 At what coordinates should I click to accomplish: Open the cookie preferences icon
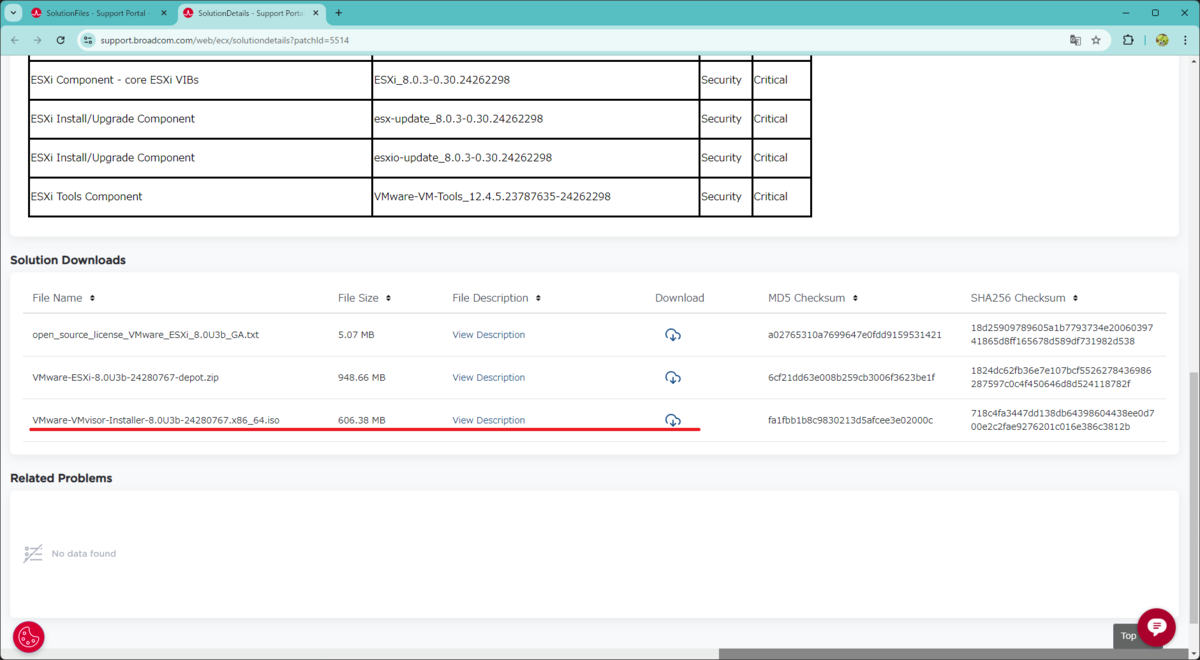[28, 637]
